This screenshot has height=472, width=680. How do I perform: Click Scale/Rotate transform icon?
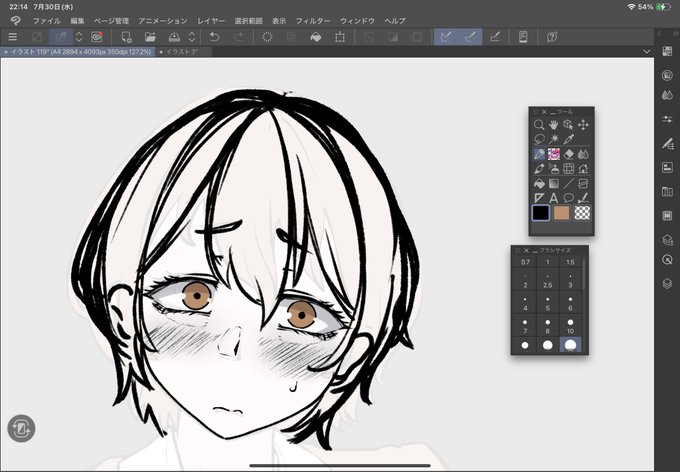340,37
